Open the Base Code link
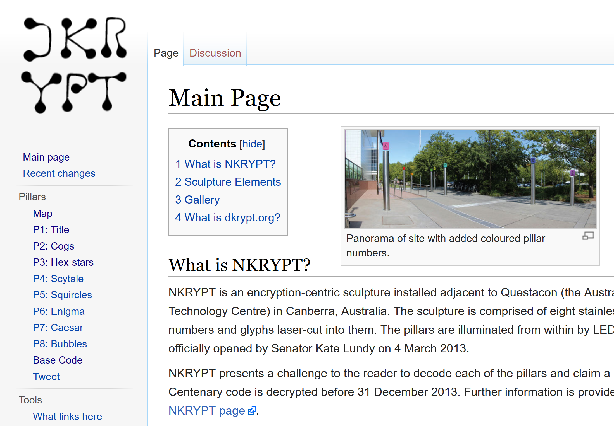Screen dimensions: 614x426 point(57,360)
